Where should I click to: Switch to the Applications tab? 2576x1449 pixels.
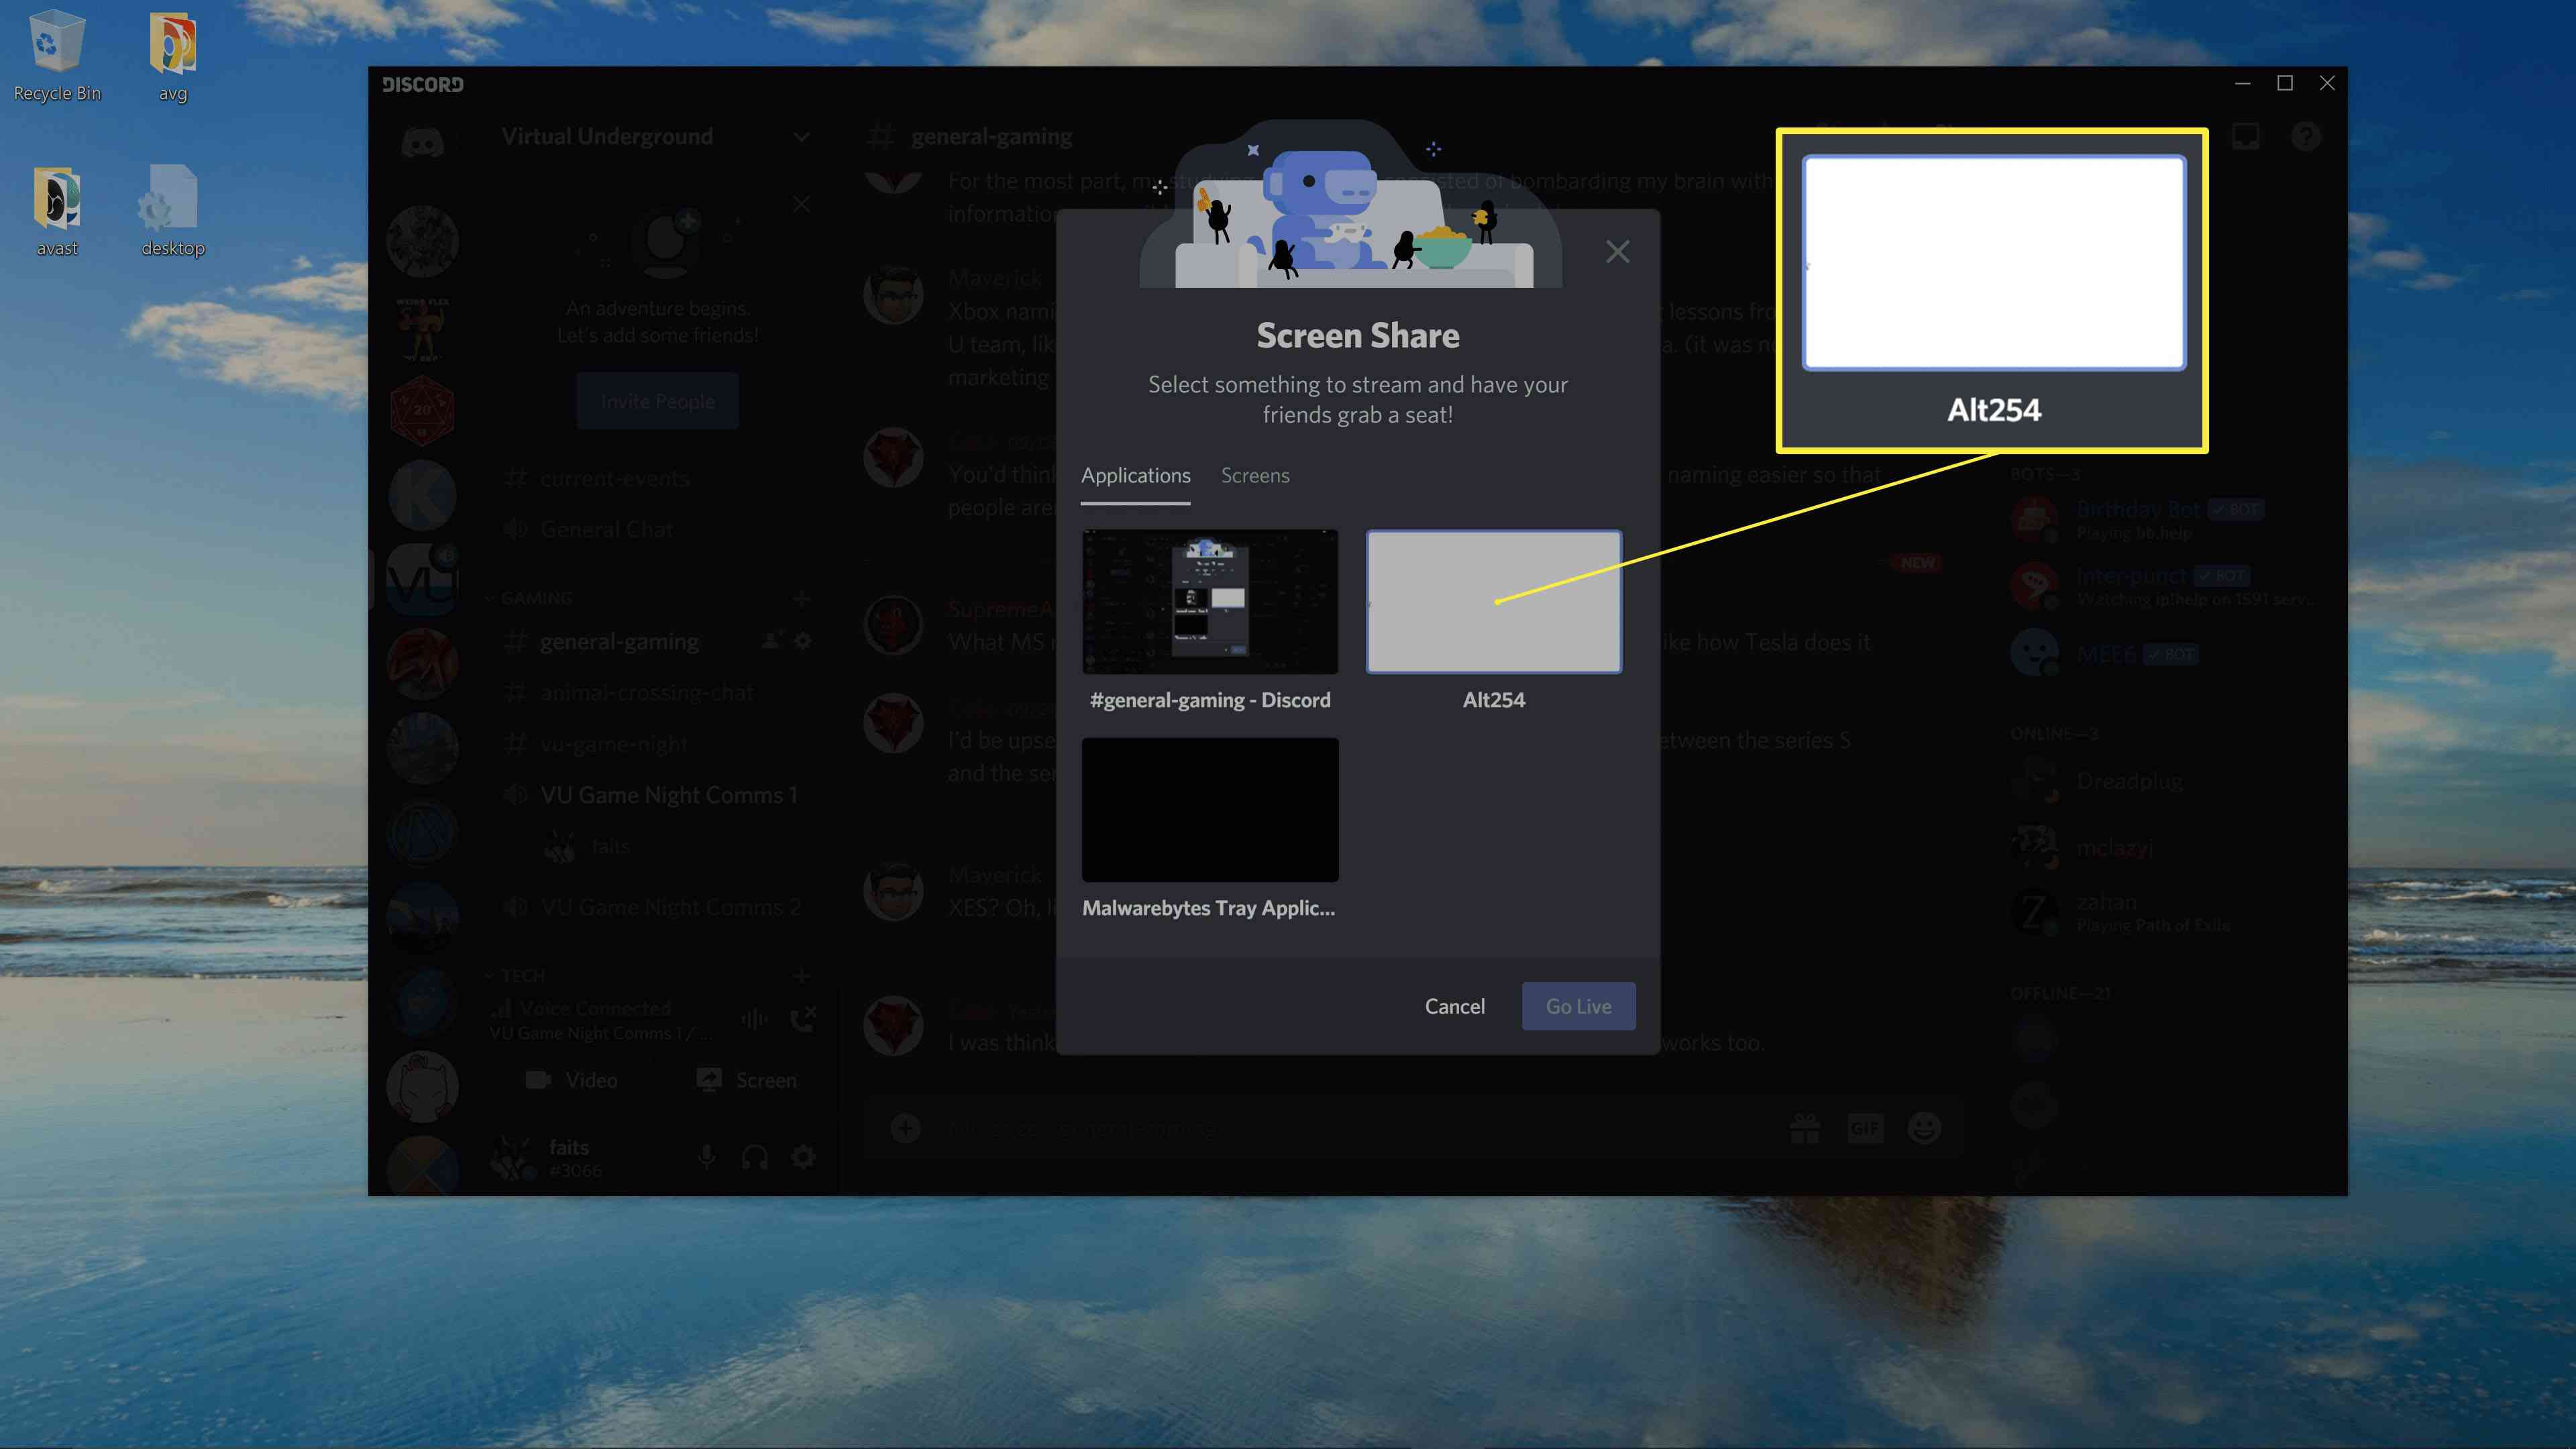(1135, 476)
